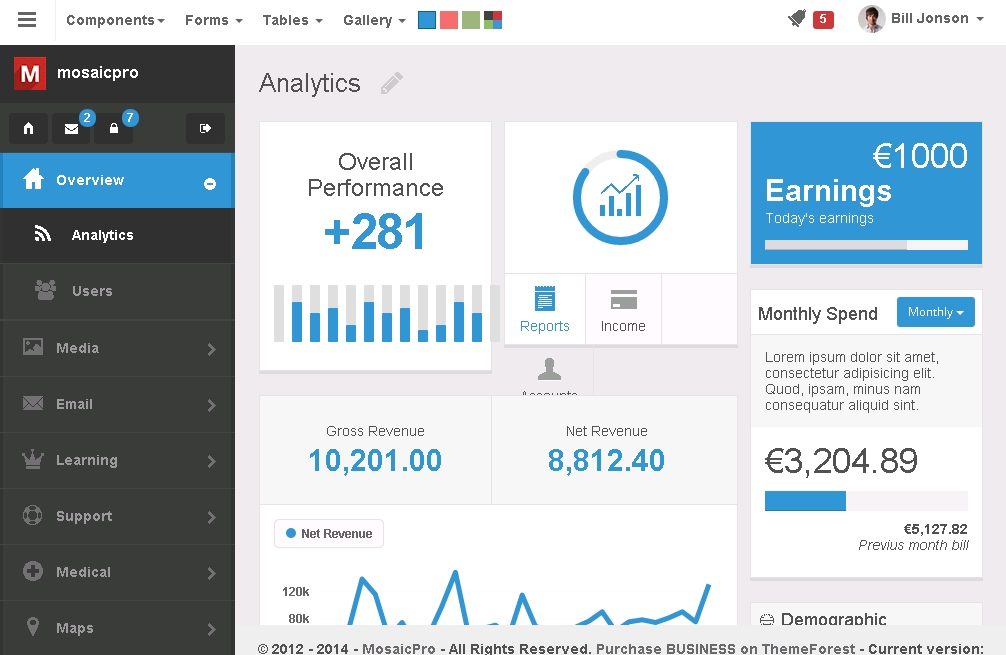Click the Analytics sidebar link
Image resolution: width=1006 pixels, height=655 pixels.
coord(102,235)
